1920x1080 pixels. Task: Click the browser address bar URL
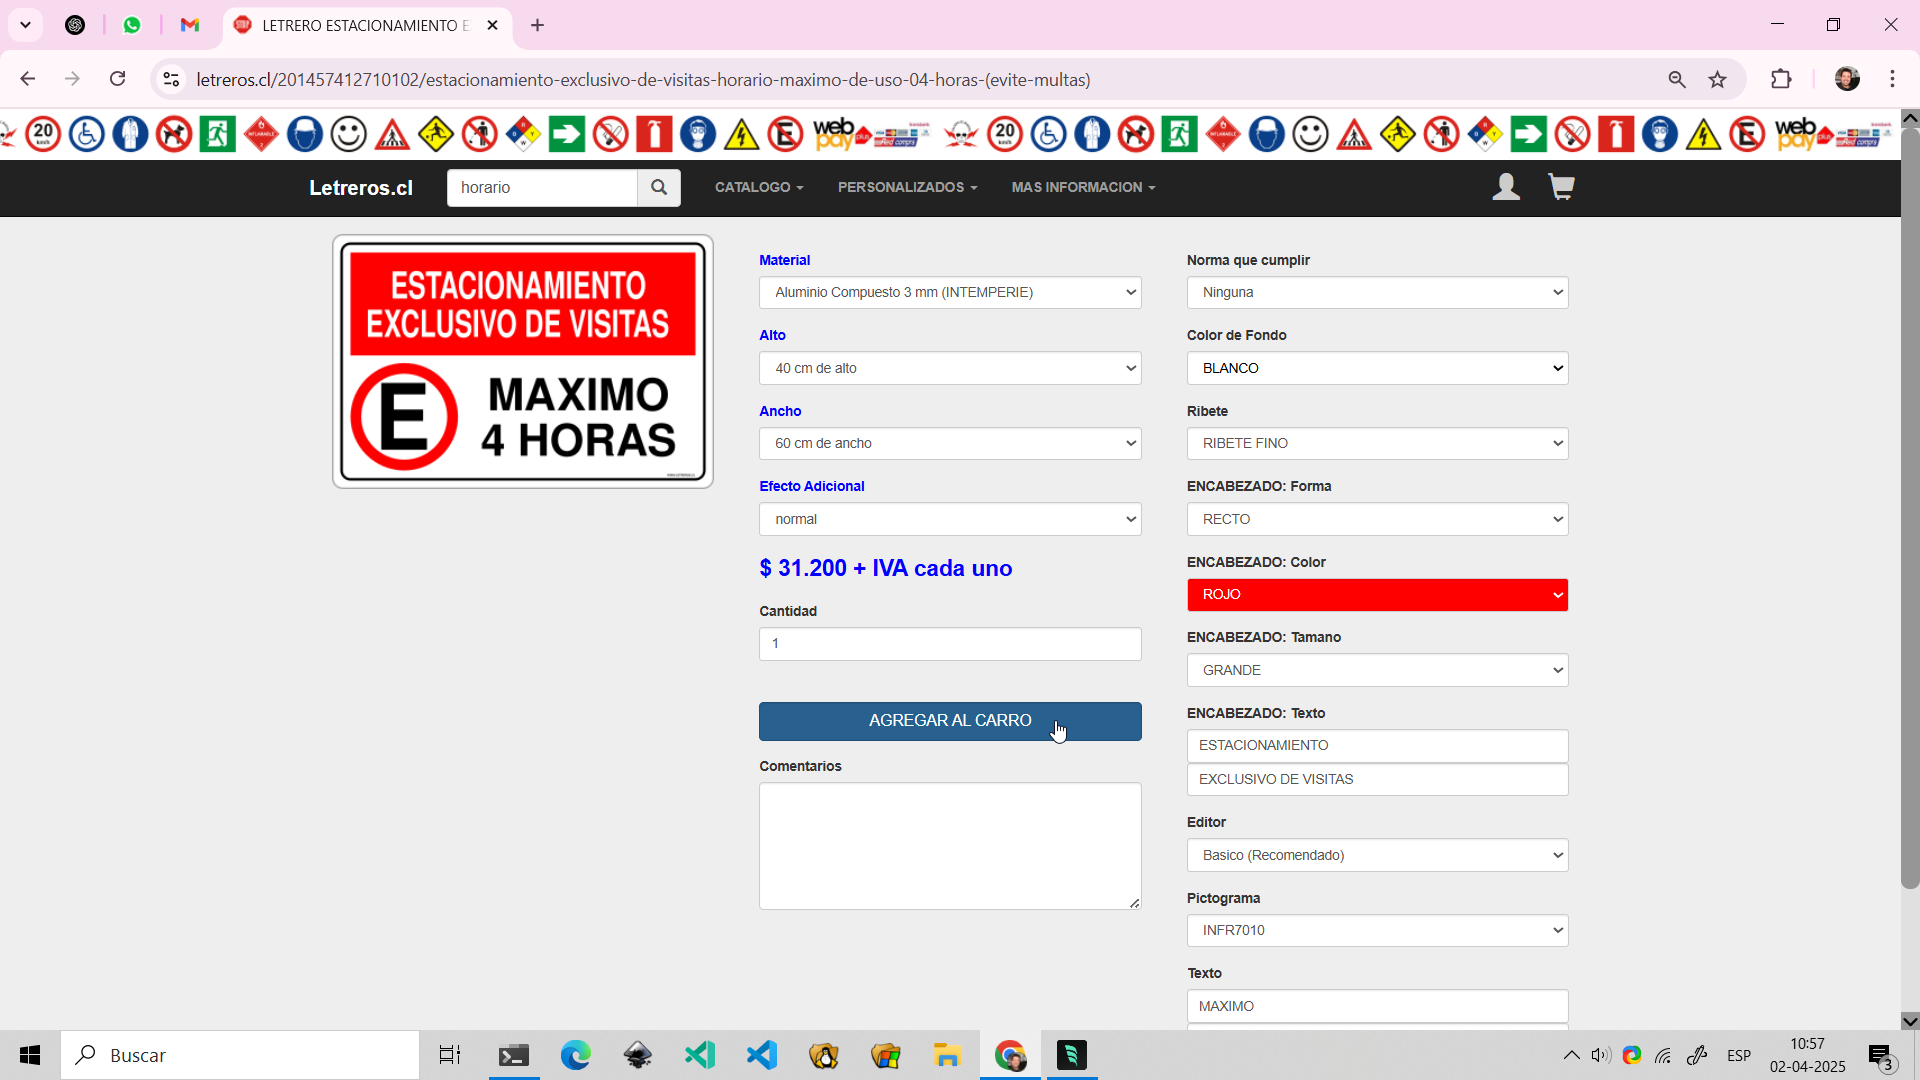coord(643,79)
